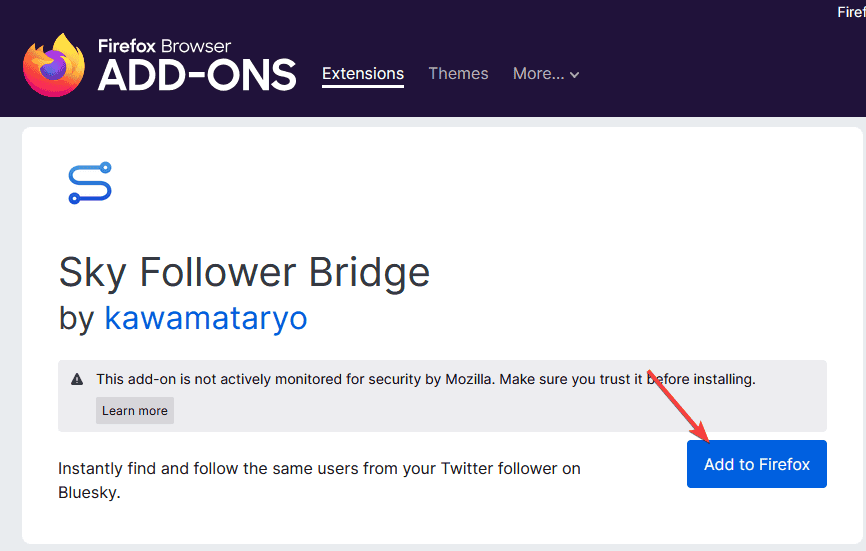The image size is (866, 551).
Task: Click the Firefox logo icon
Action: pos(54,66)
